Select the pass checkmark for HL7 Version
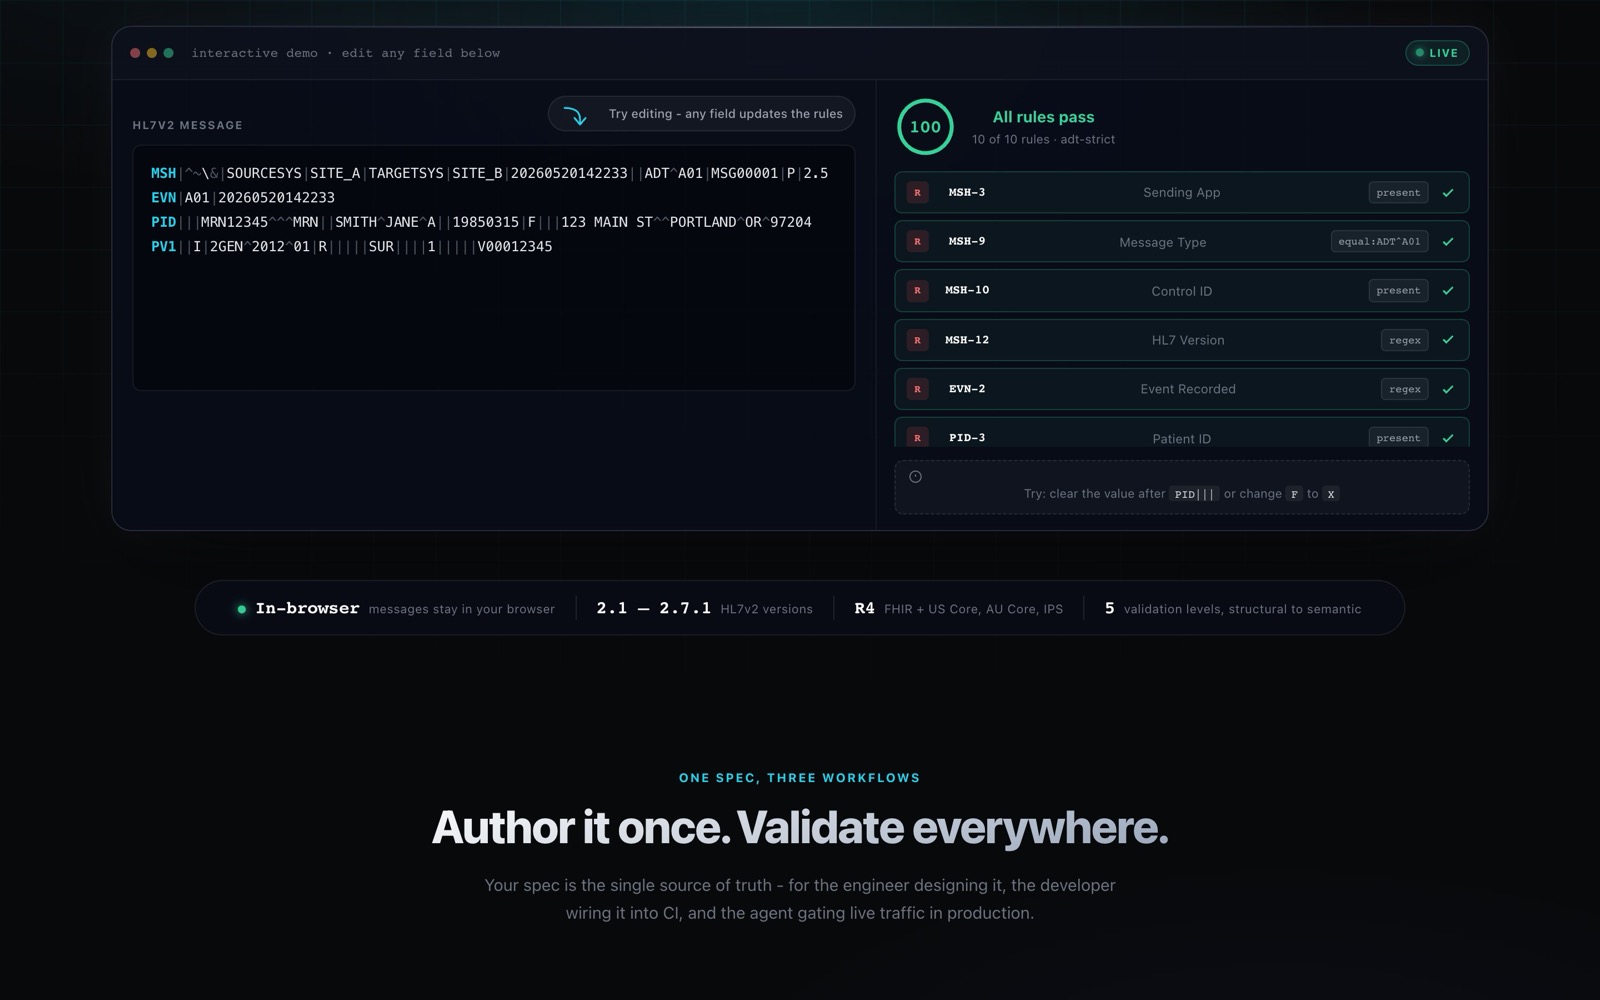 pos(1448,340)
